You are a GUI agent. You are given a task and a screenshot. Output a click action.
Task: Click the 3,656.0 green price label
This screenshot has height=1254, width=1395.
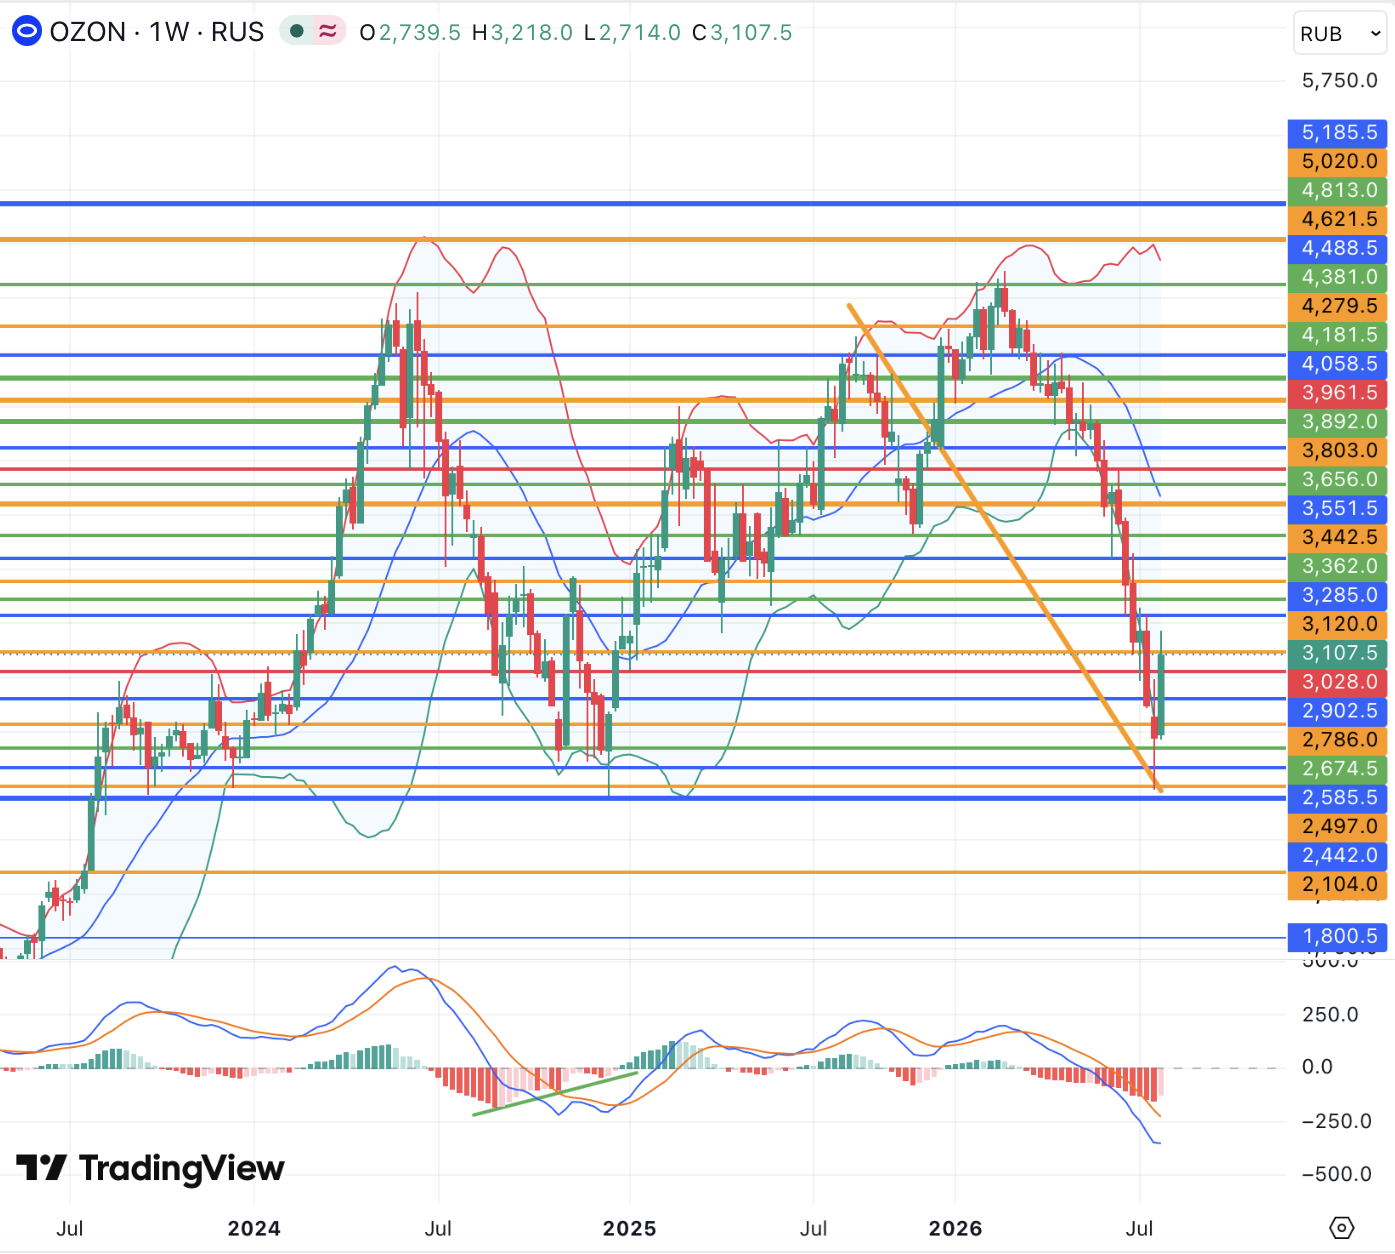tap(1339, 480)
